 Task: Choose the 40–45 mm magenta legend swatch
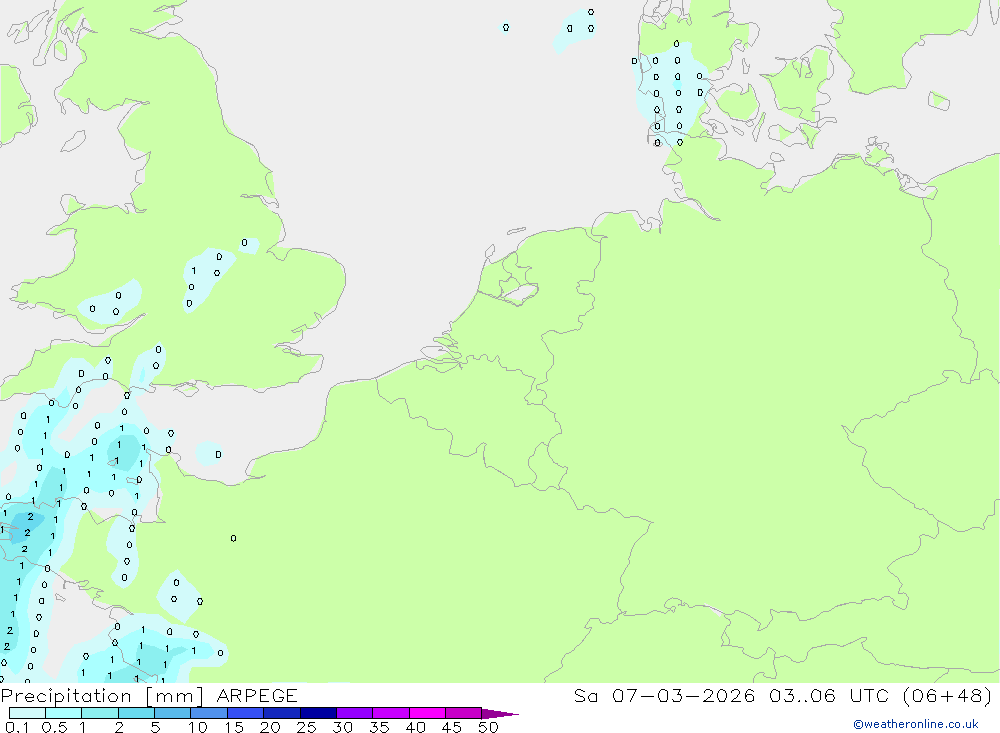pos(427,713)
